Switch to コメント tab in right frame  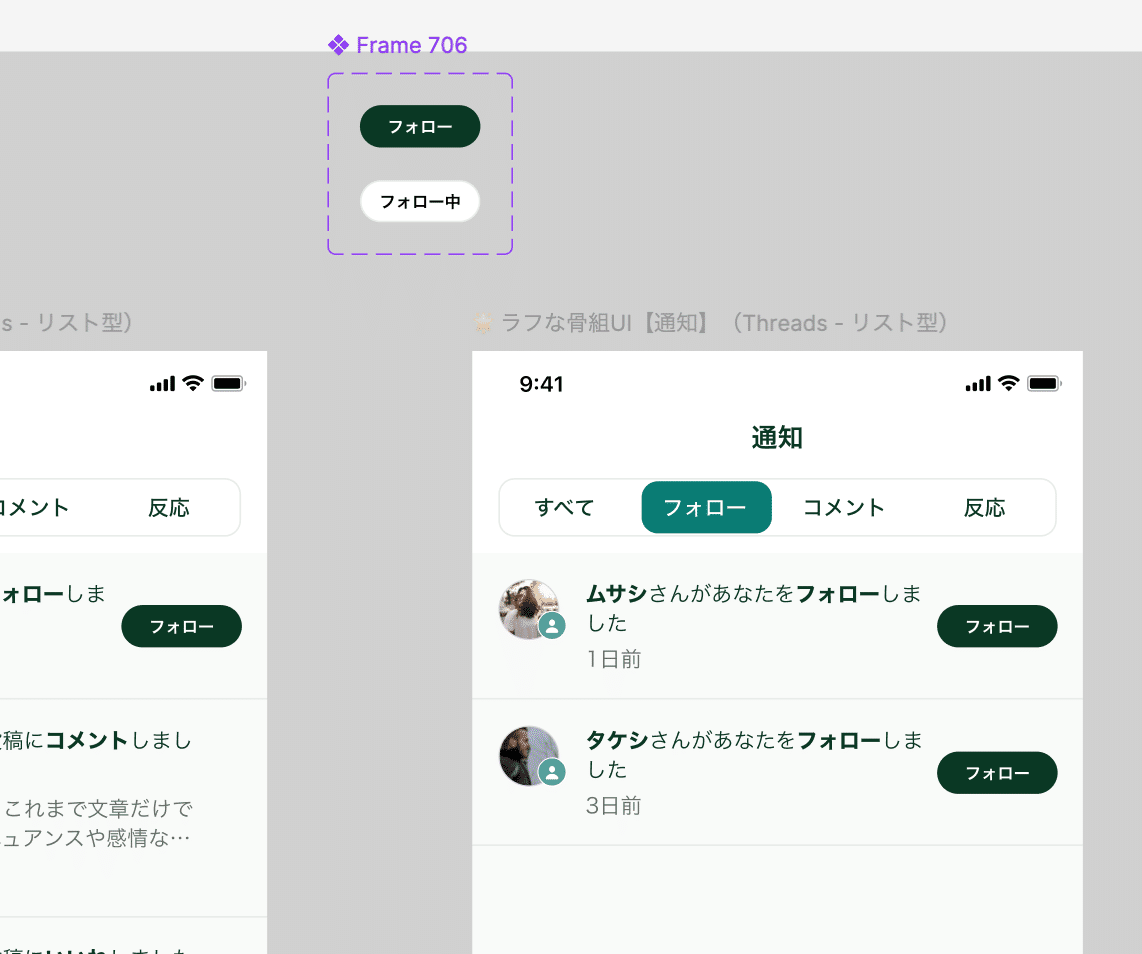[x=843, y=508]
